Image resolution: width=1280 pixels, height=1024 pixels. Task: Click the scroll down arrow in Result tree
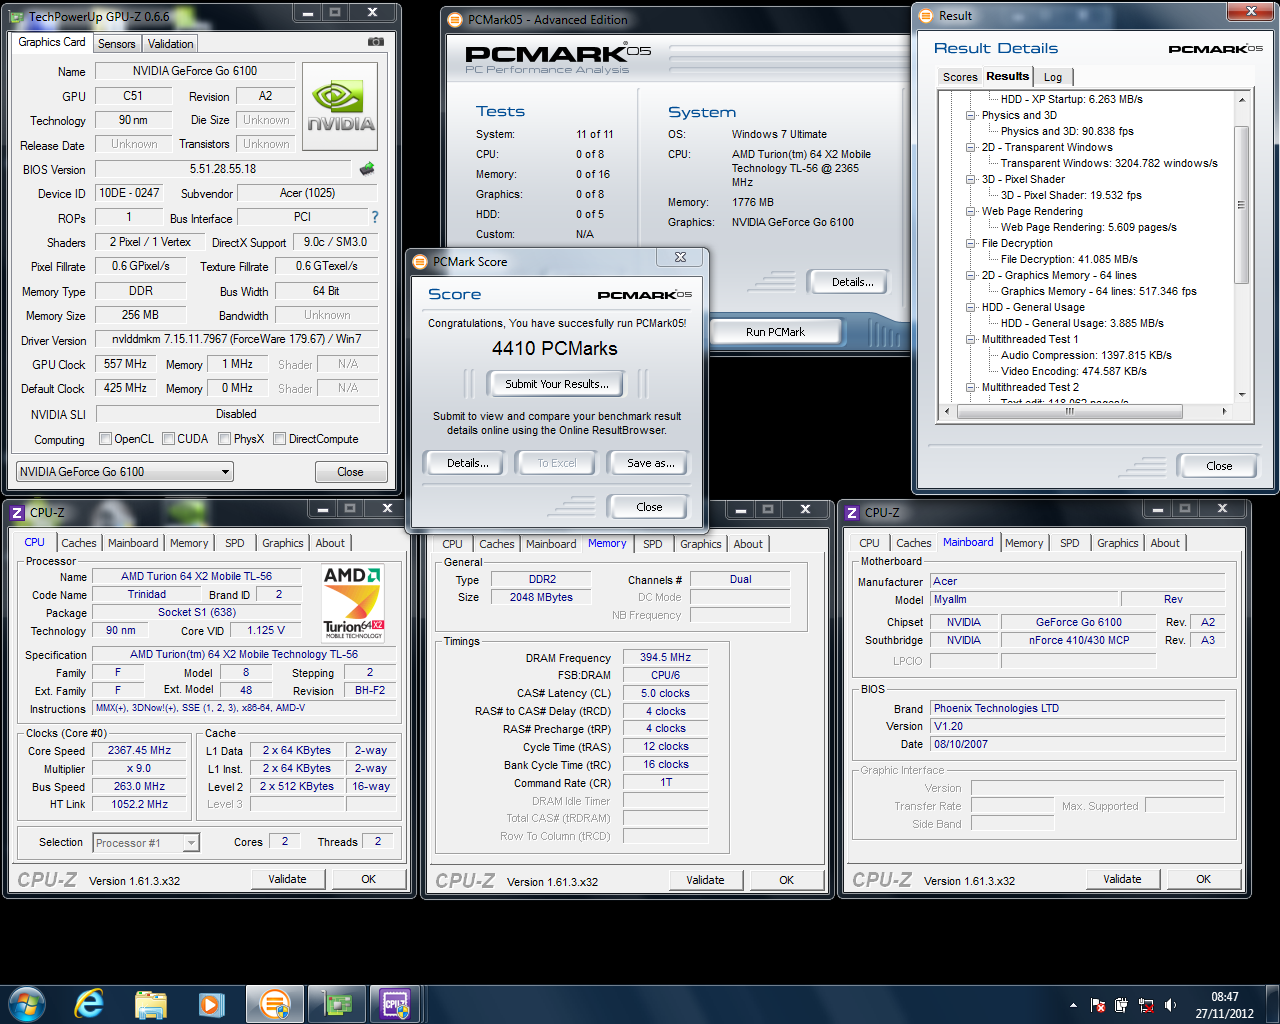1242,394
